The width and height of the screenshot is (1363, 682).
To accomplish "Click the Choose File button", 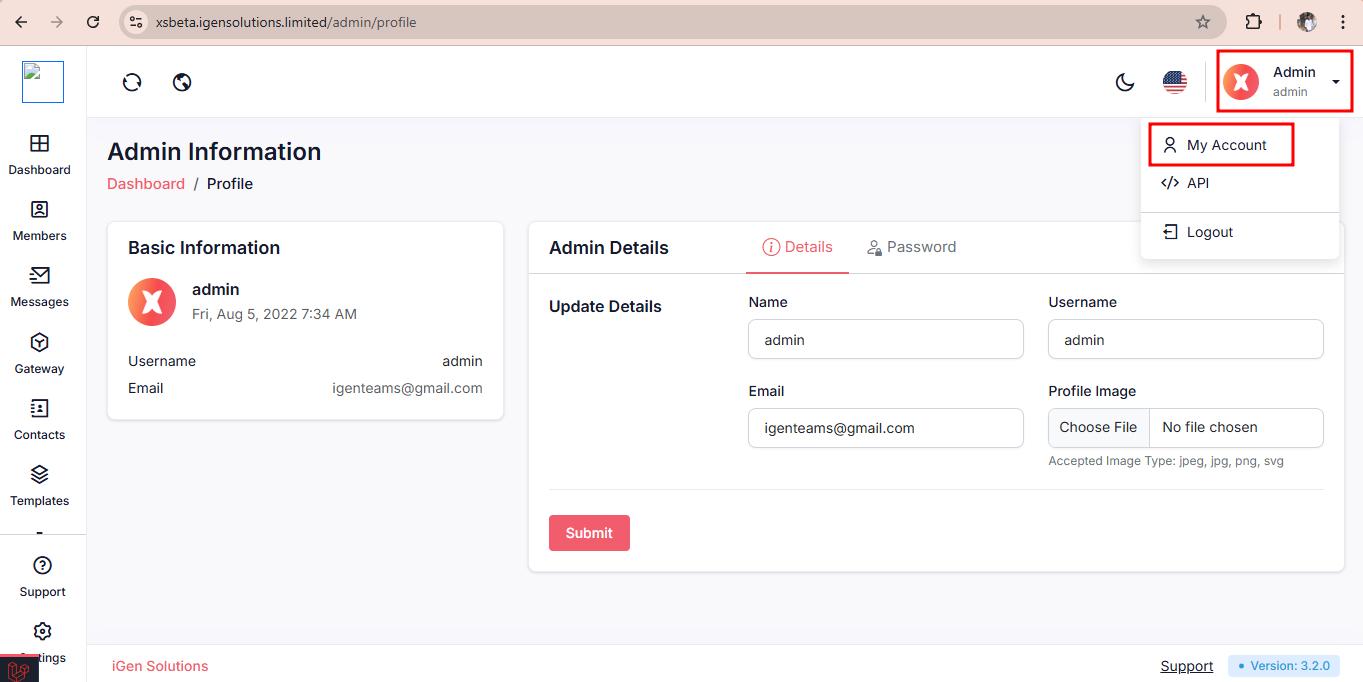I will [x=1098, y=427].
